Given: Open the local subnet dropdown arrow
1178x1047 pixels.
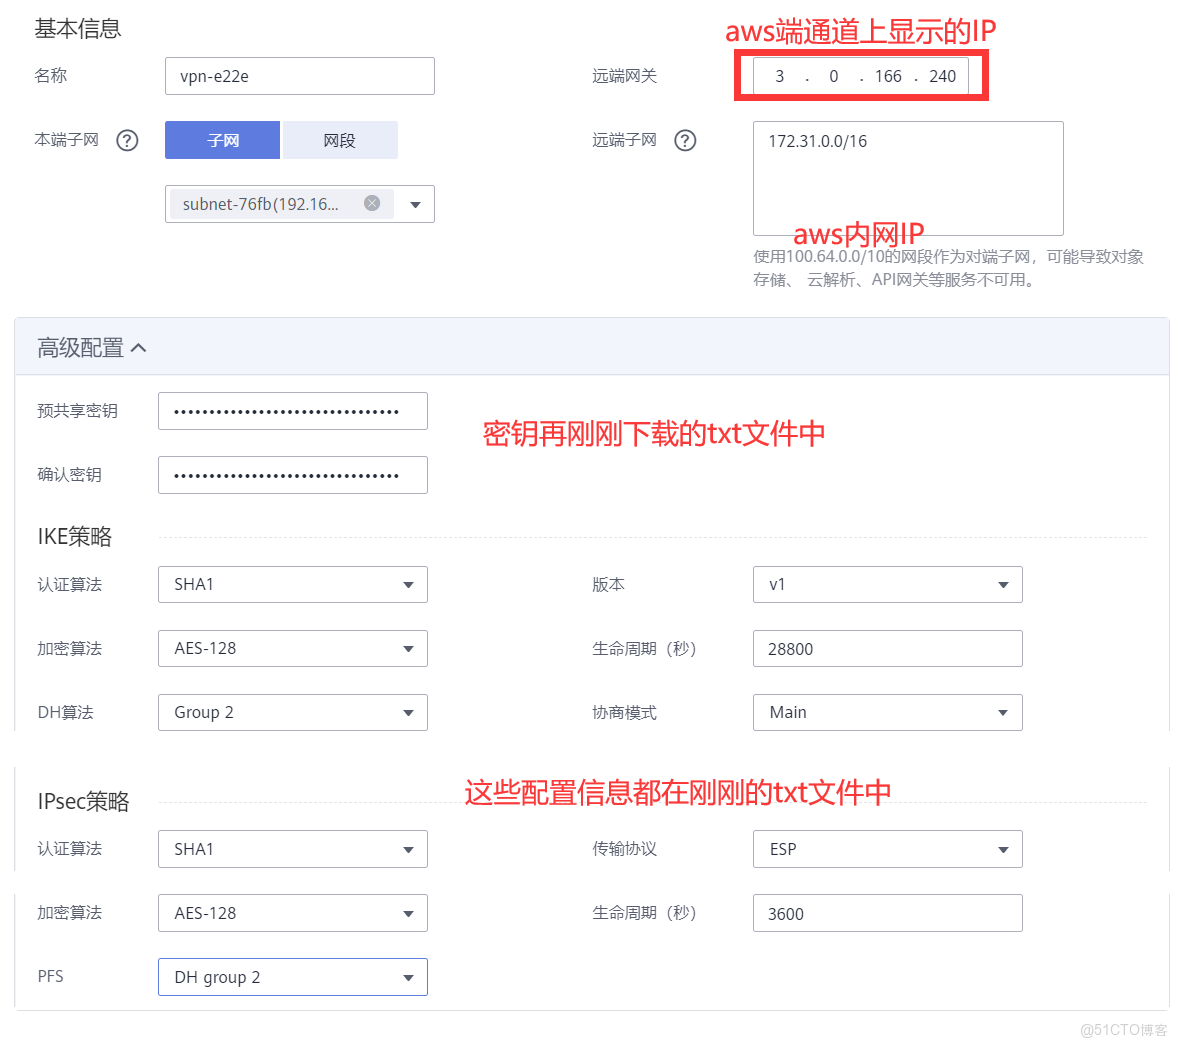Looking at the screenshot, I should (x=415, y=204).
